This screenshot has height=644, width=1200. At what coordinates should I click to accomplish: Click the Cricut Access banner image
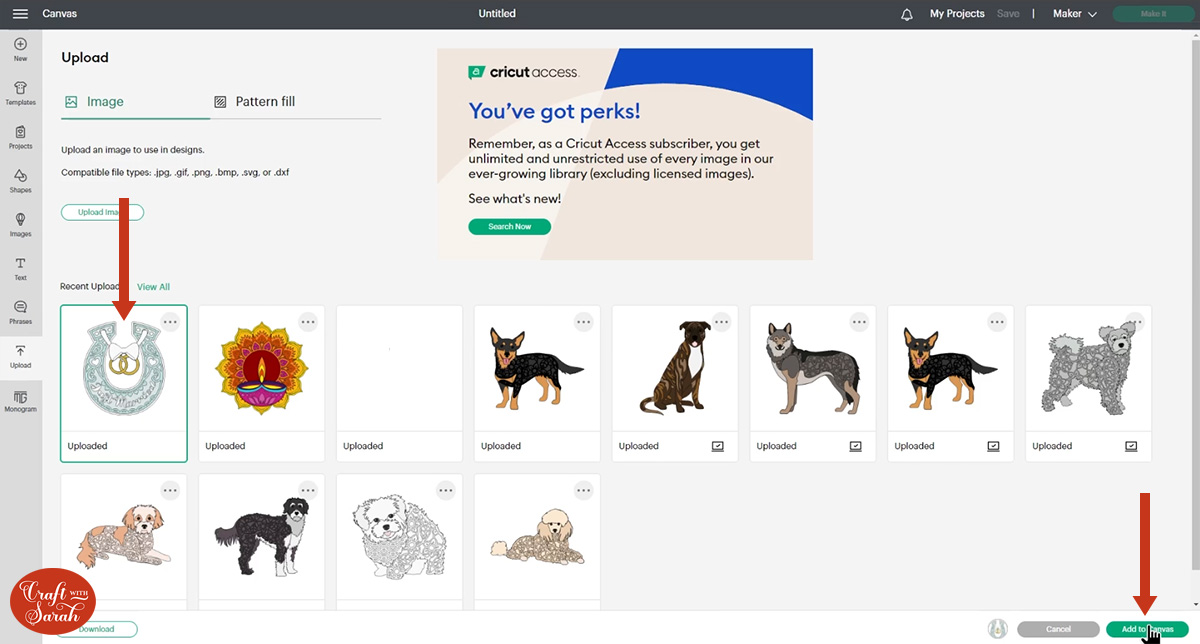click(625, 154)
